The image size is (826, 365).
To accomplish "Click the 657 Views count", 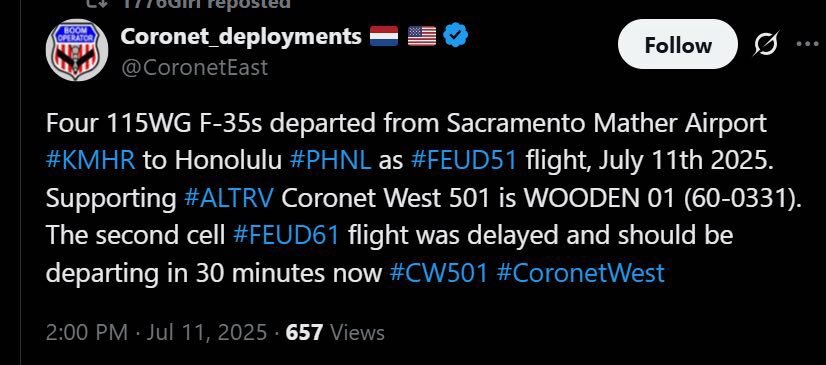I will [335, 332].
